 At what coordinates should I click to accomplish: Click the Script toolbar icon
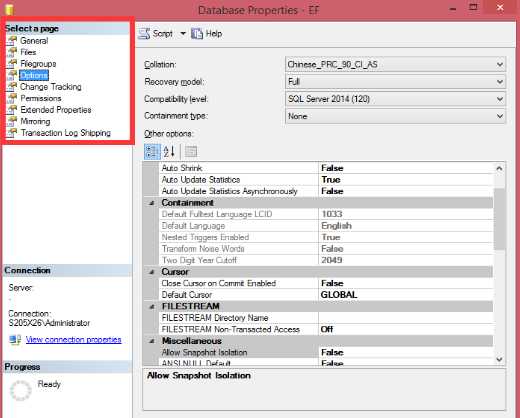coord(144,34)
